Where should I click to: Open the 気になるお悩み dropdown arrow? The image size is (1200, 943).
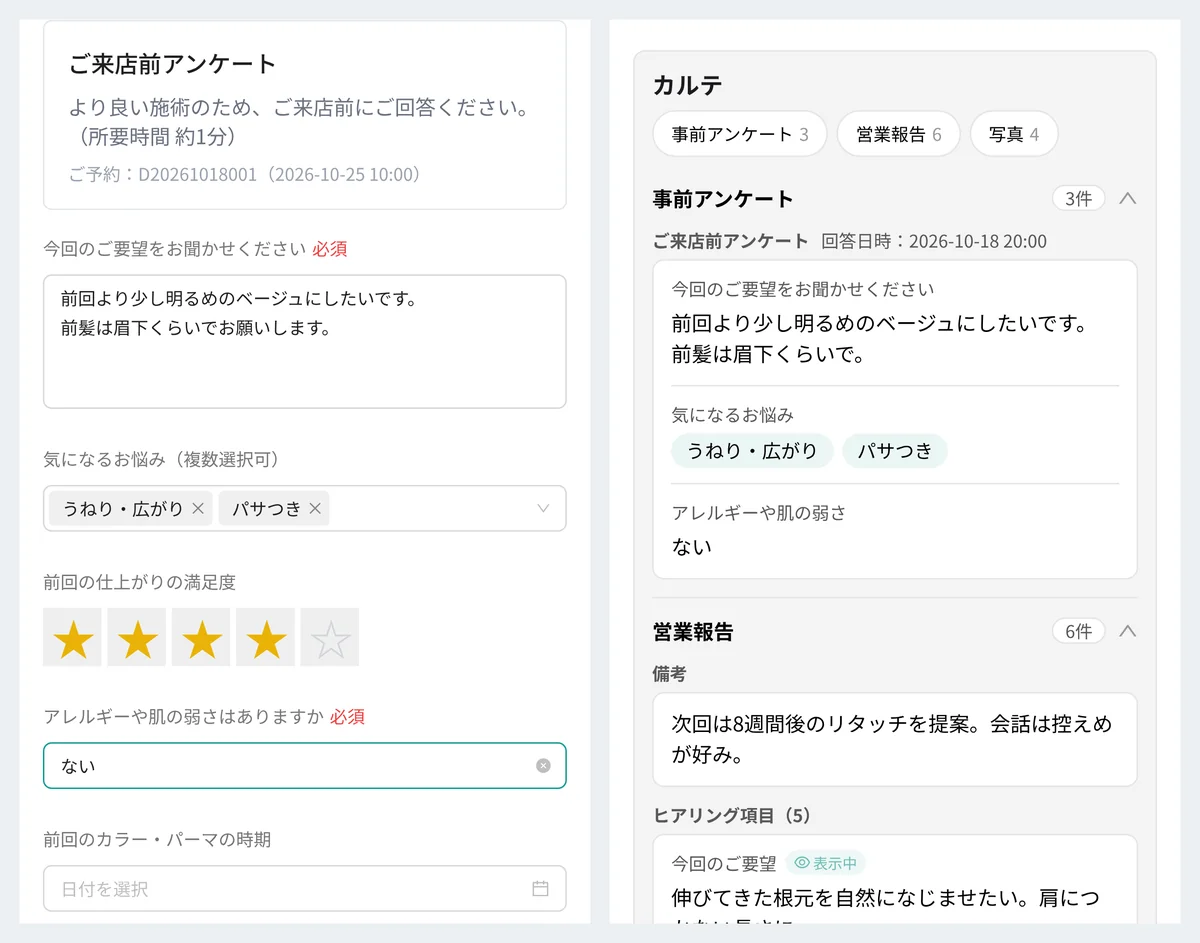[x=543, y=509]
